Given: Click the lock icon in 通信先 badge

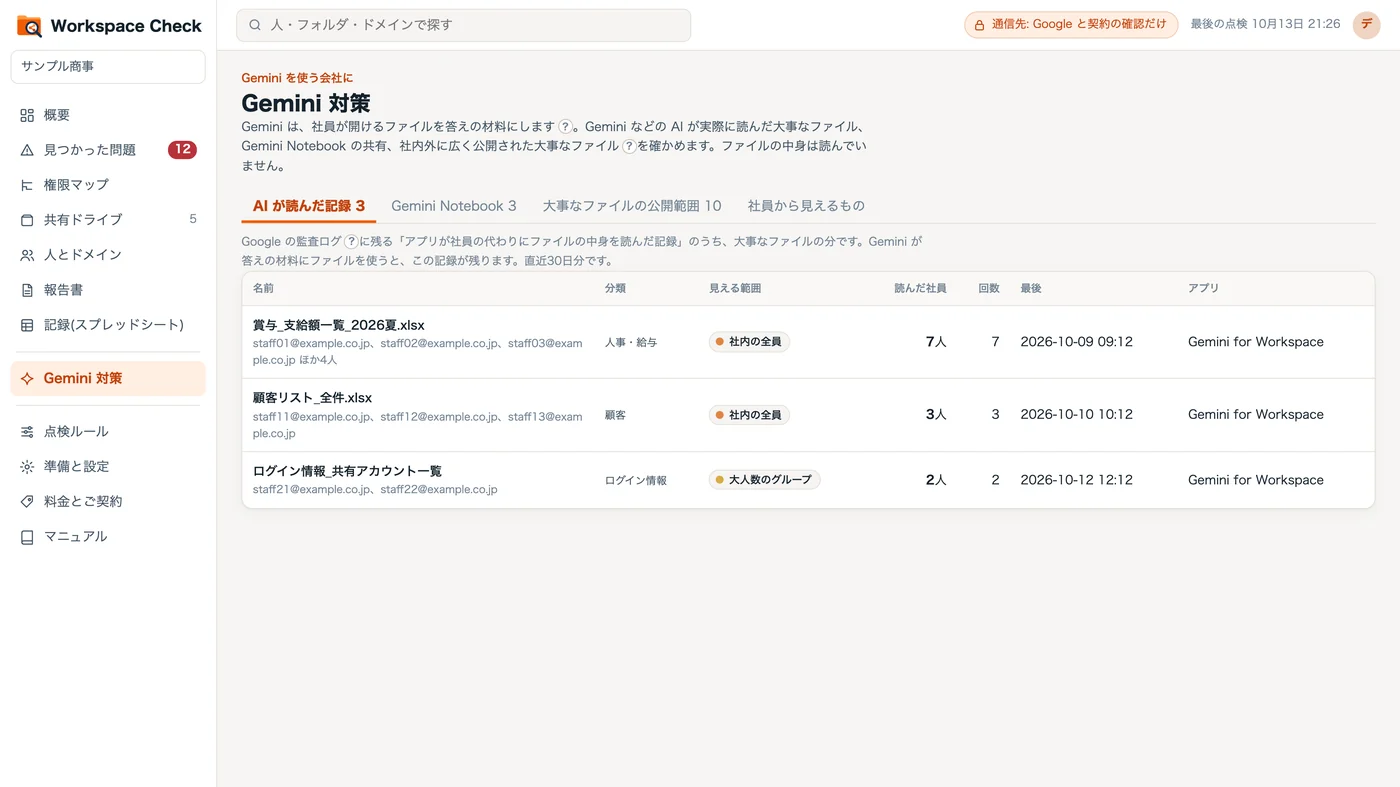Looking at the screenshot, I should 980,25.
